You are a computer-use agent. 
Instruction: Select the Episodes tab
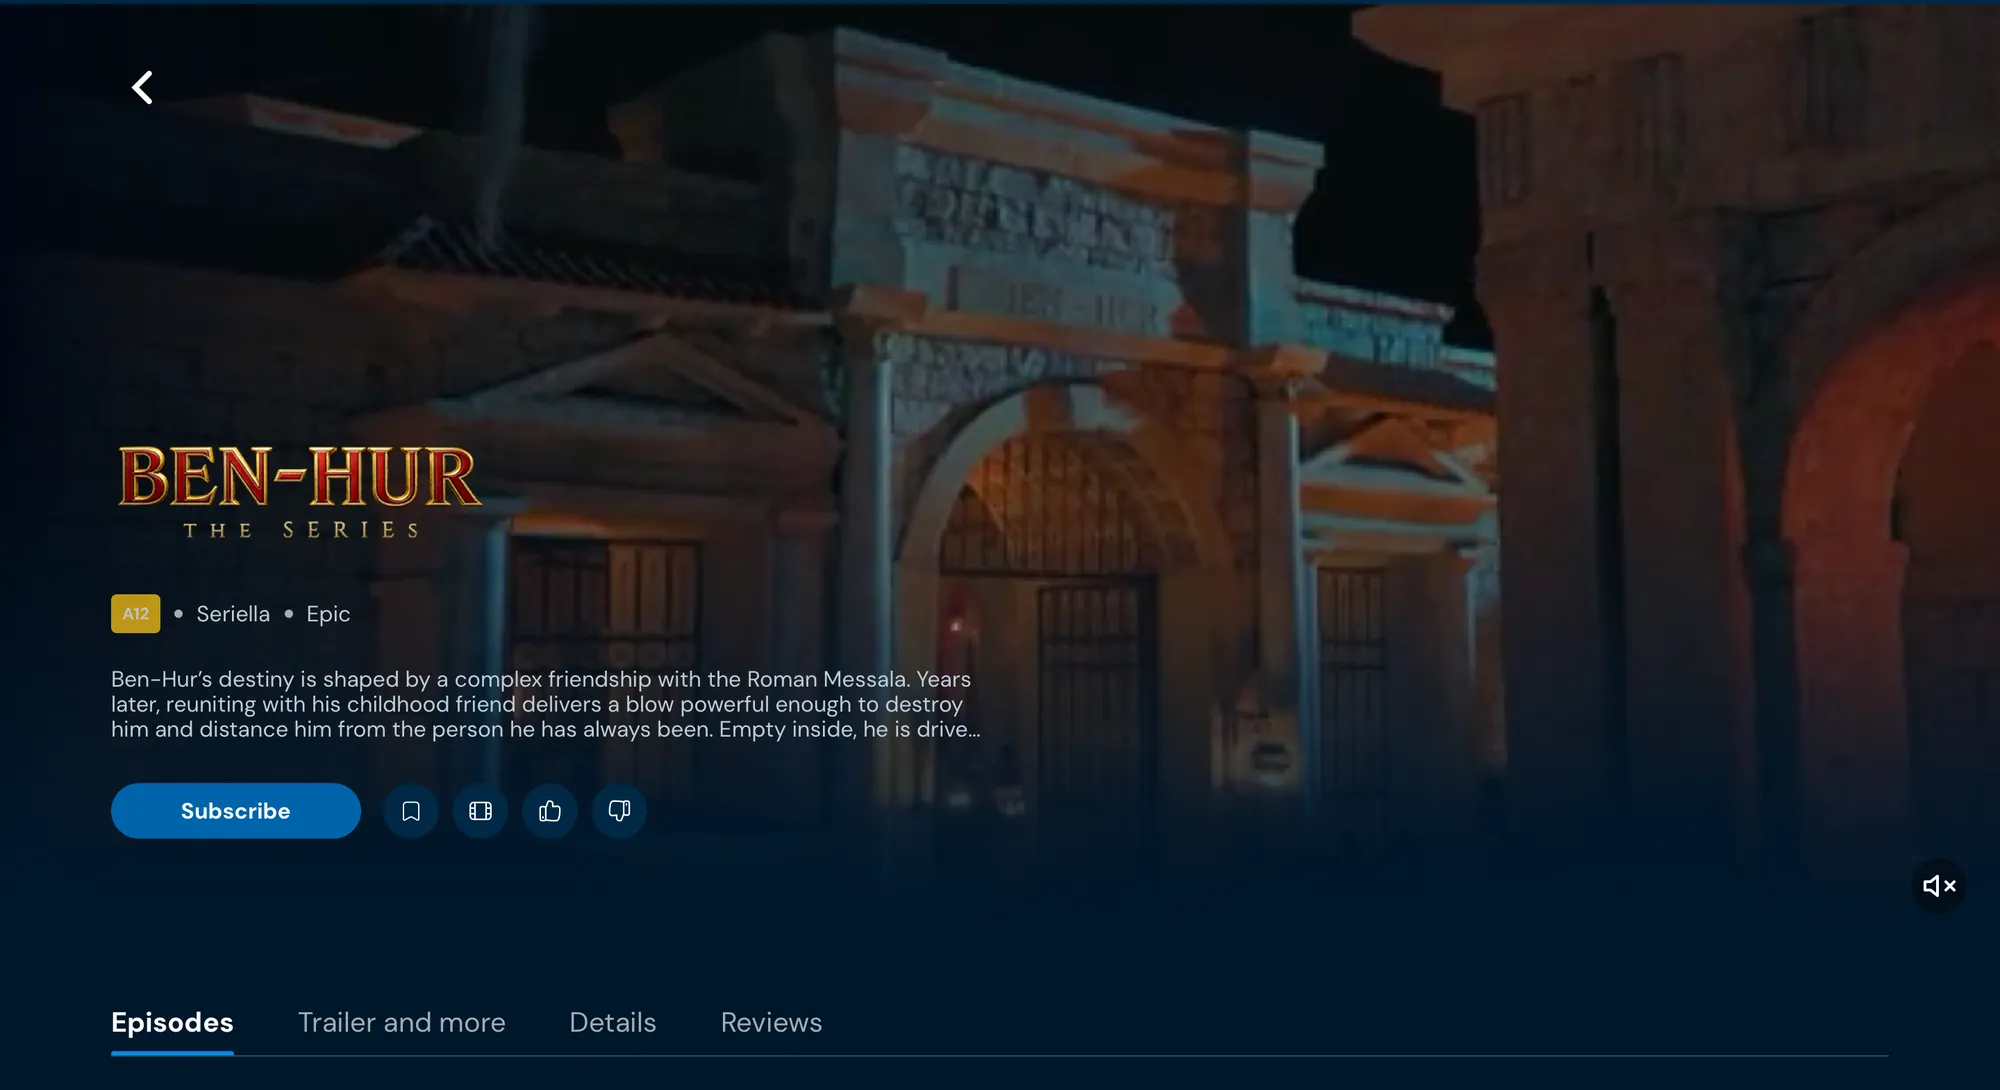[172, 1023]
